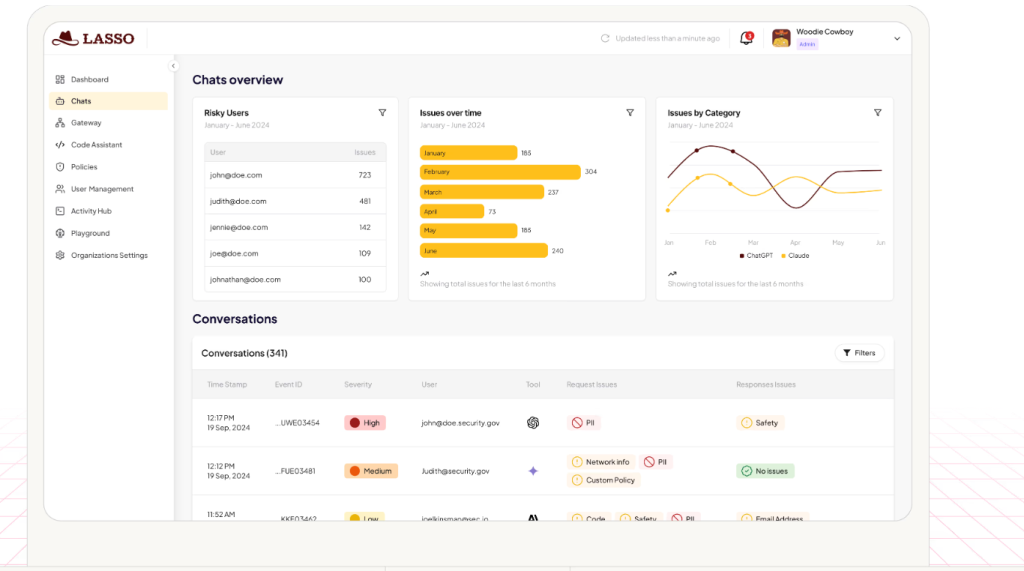Toggle ChatGPT series in chart legend

coord(756,256)
